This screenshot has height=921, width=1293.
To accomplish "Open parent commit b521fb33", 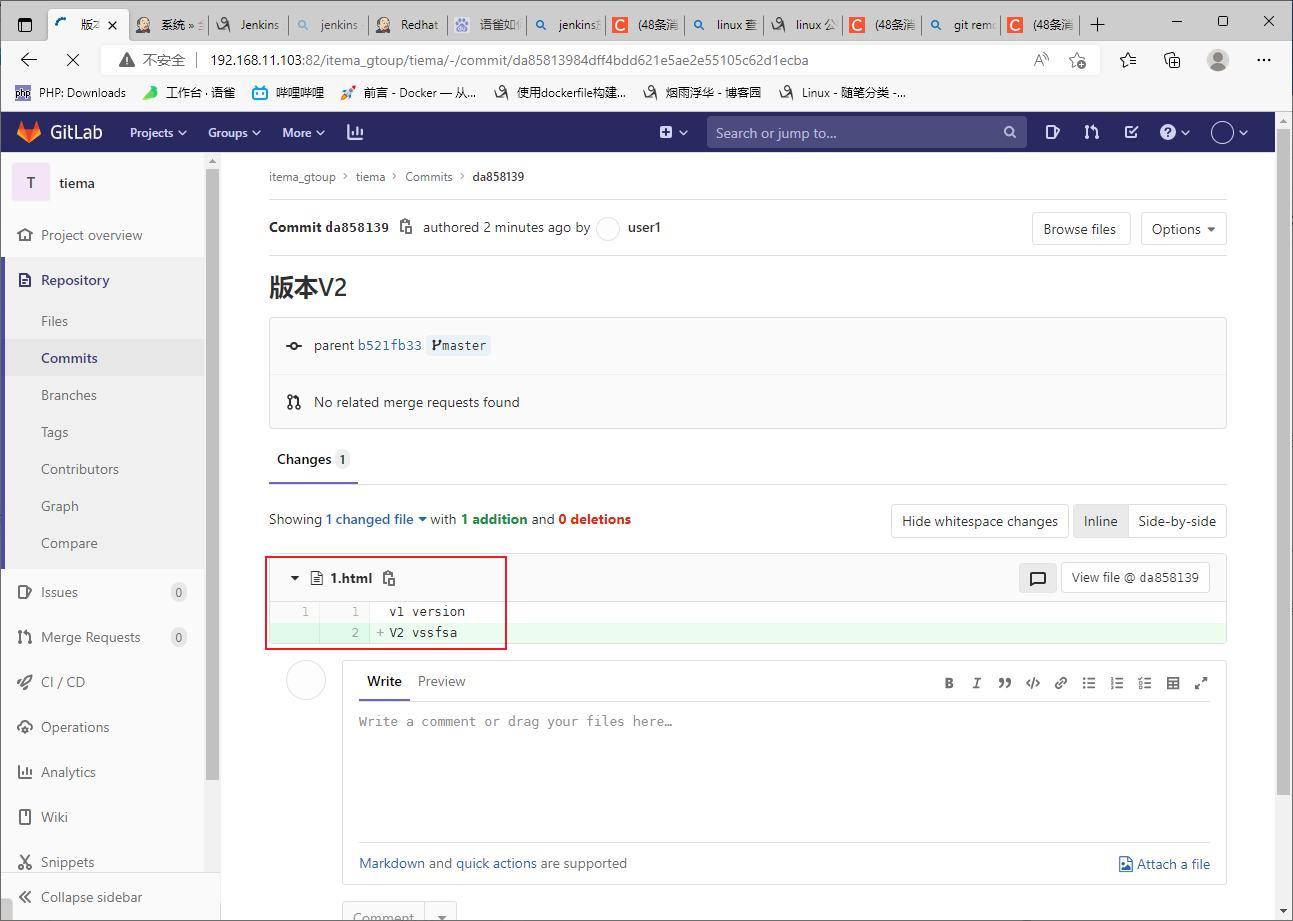I will click(390, 345).
